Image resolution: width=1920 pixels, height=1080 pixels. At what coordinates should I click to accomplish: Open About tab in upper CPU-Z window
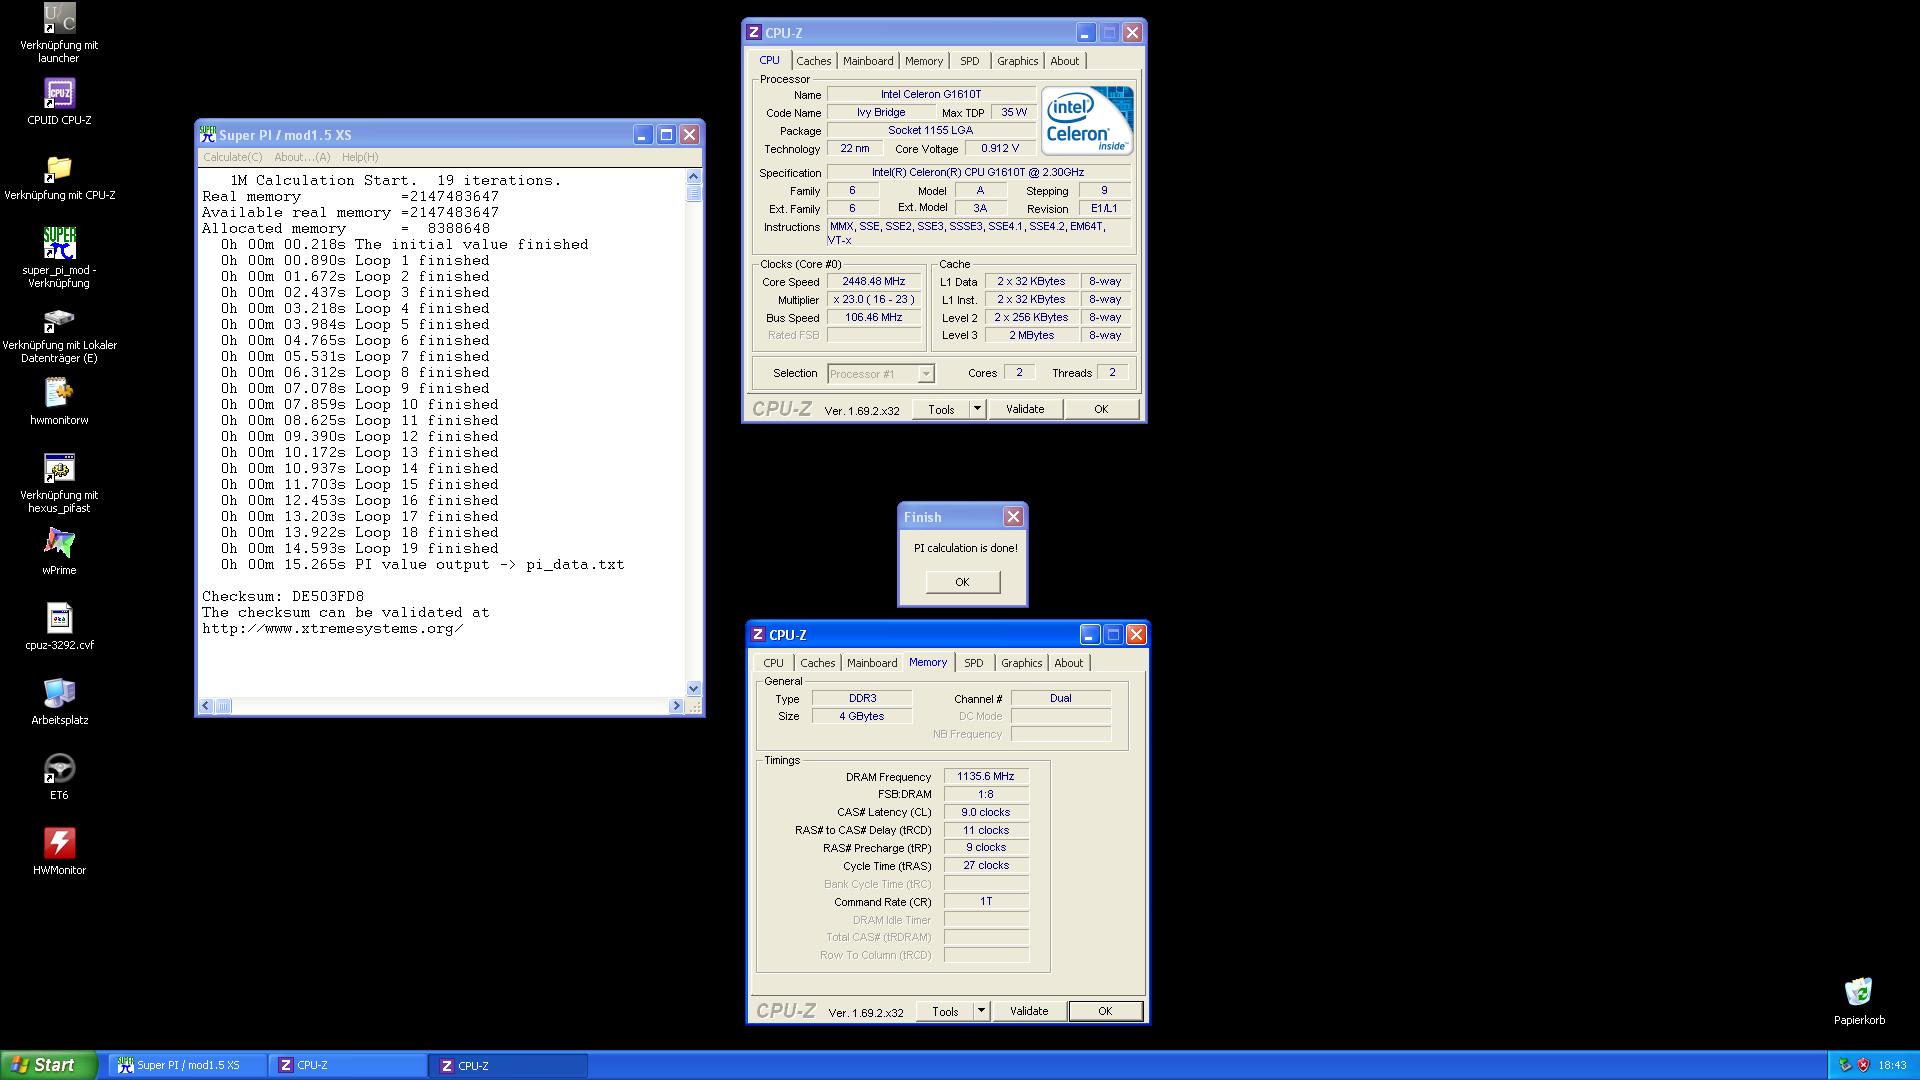point(1065,61)
